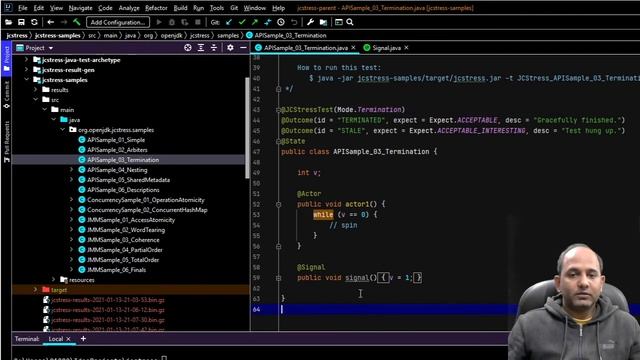The height and width of the screenshot is (360, 640).
Task: Hide the Project panel with minus icon
Action: click(243, 48)
